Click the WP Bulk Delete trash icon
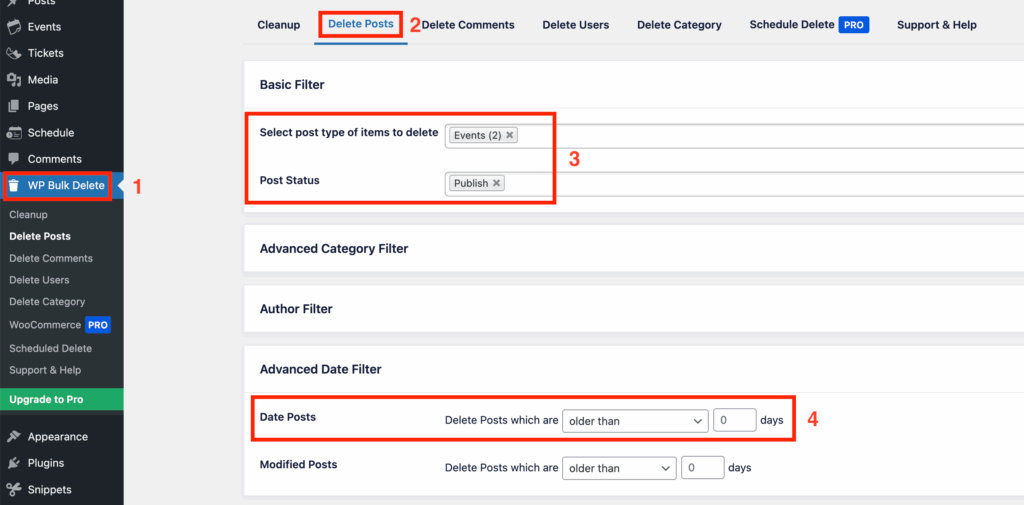 [14, 186]
